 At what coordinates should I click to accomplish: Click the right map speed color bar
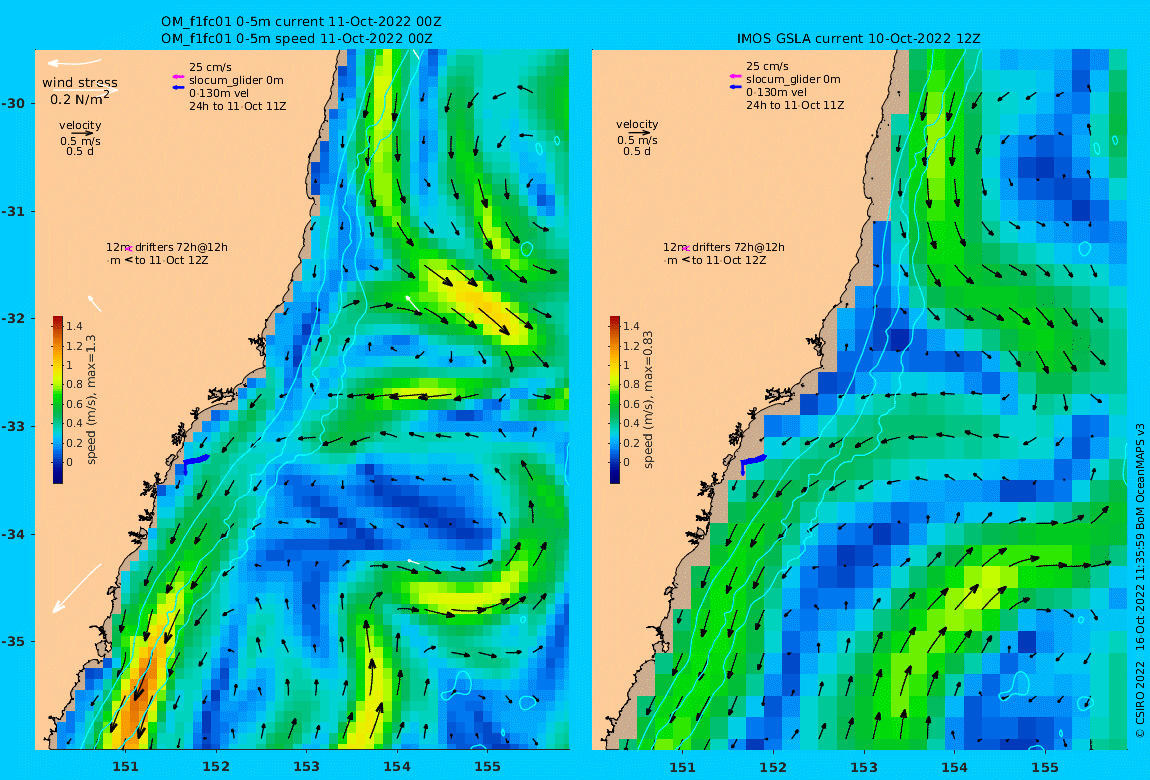point(615,400)
